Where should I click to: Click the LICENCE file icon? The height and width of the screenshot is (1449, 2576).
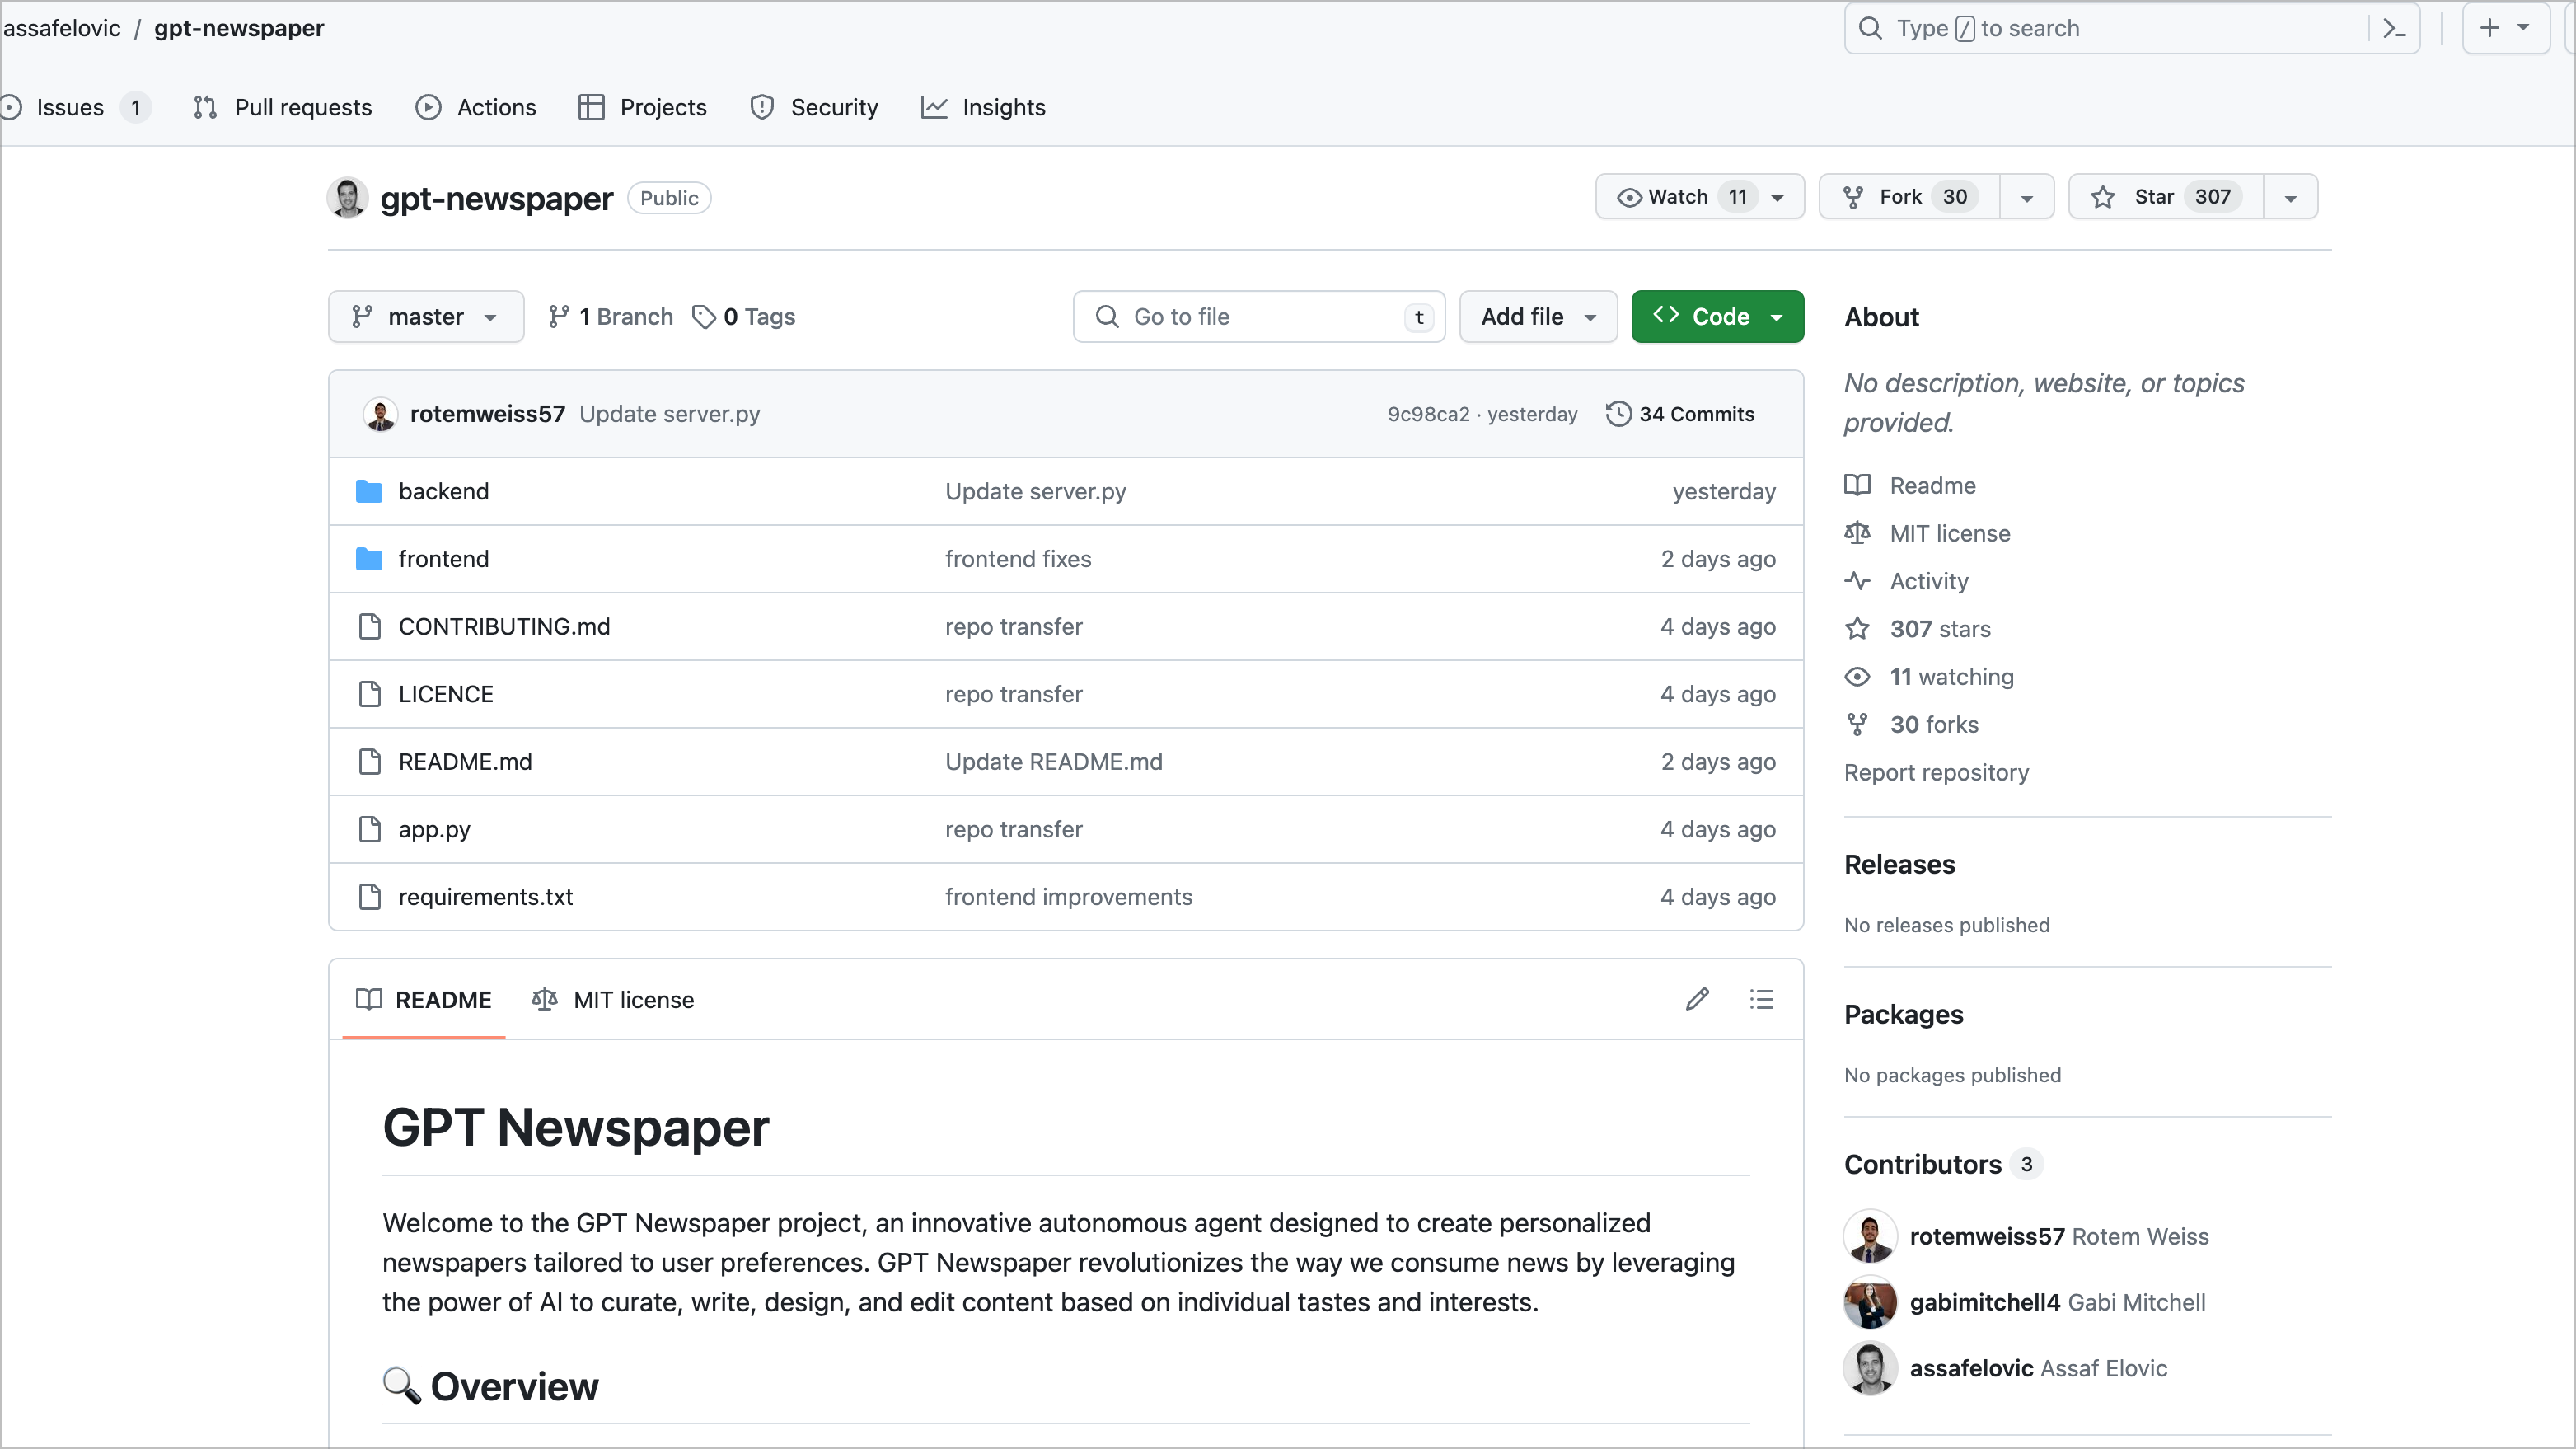[x=369, y=694]
